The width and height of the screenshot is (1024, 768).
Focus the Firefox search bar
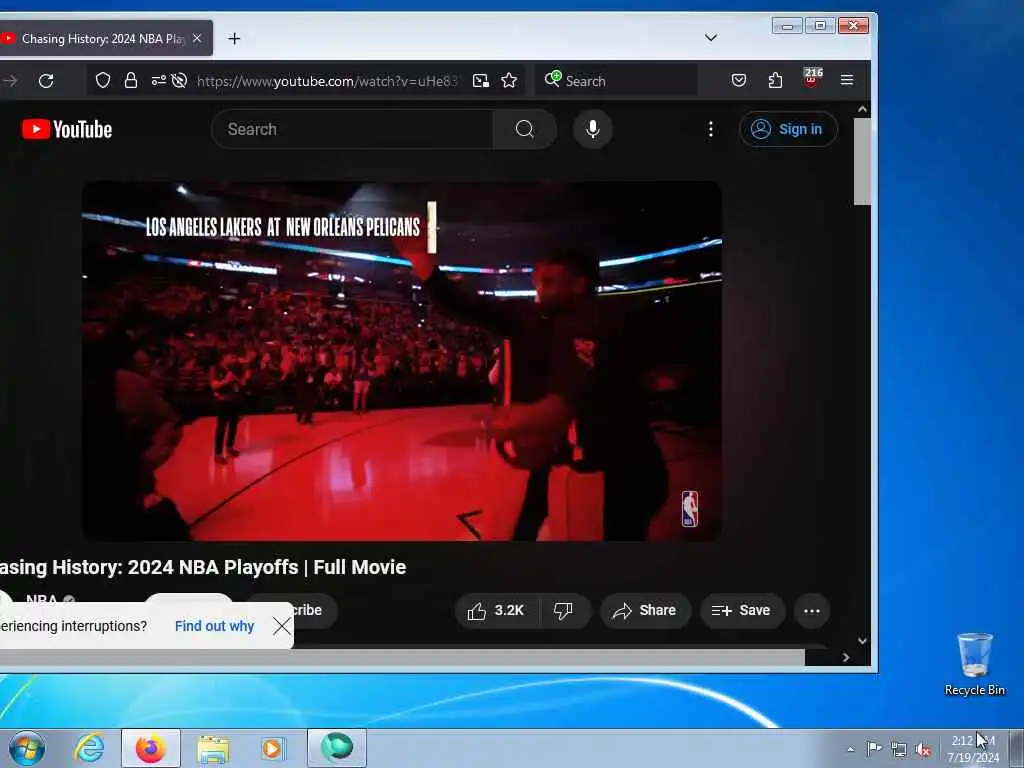pos(616,80)
